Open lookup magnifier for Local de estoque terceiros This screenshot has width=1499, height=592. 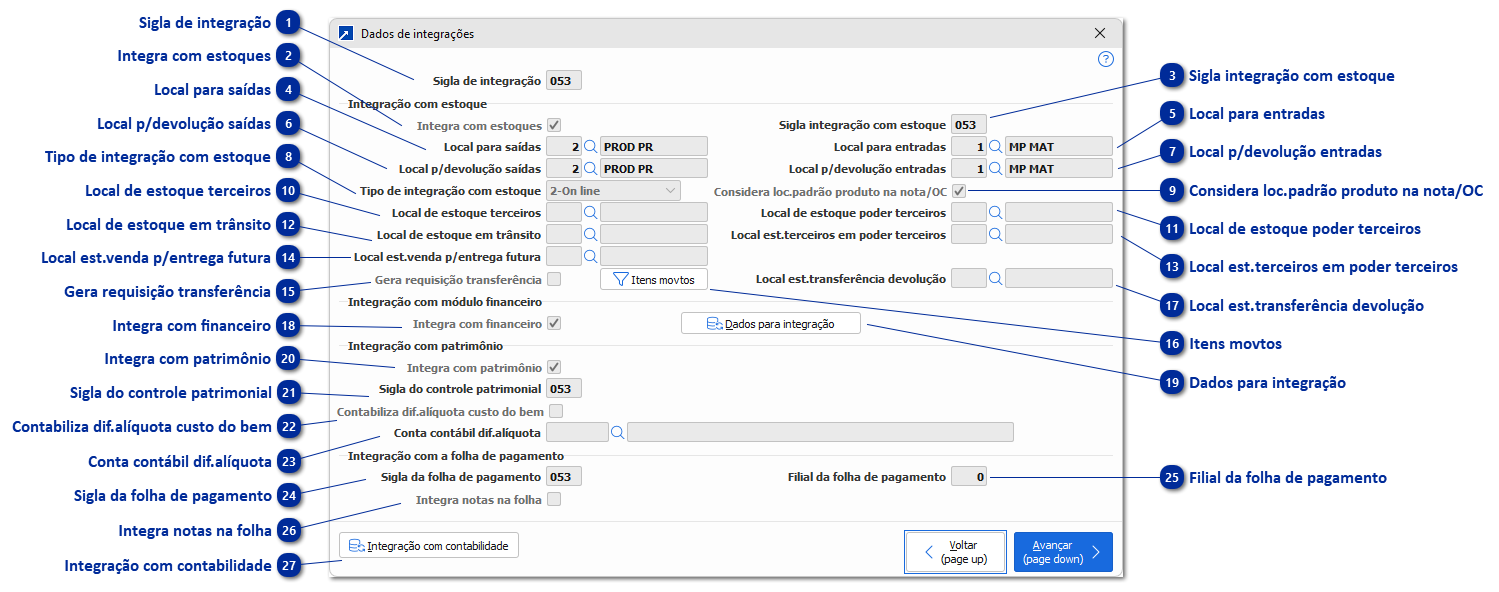coord(590,211)
